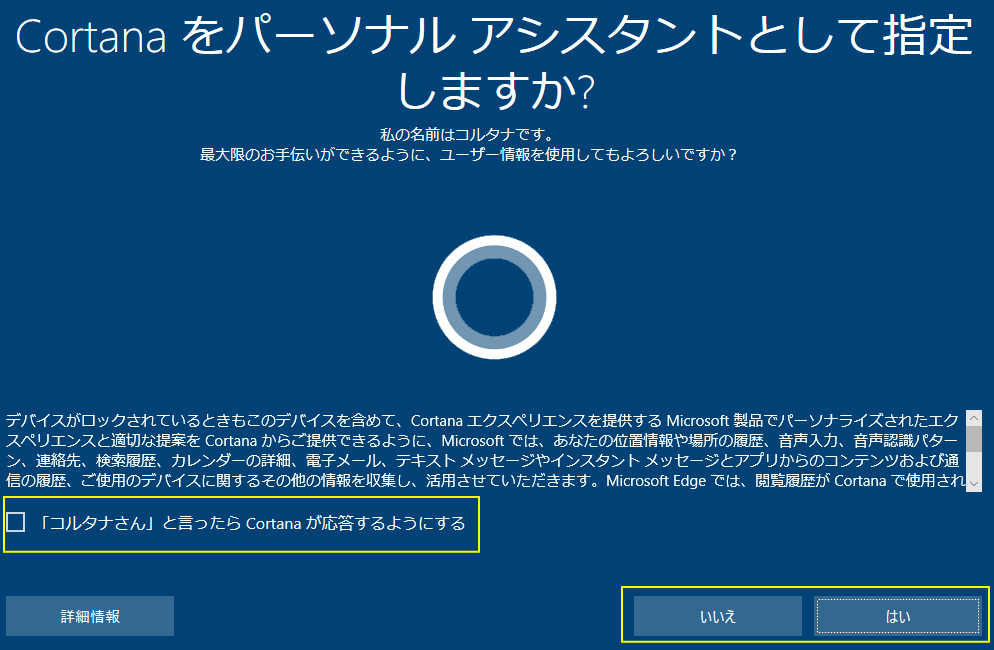Click the line starting '最大限のお手伝いができるように'
The width and height of the screenshot is (994, 650).
point(468,155)
